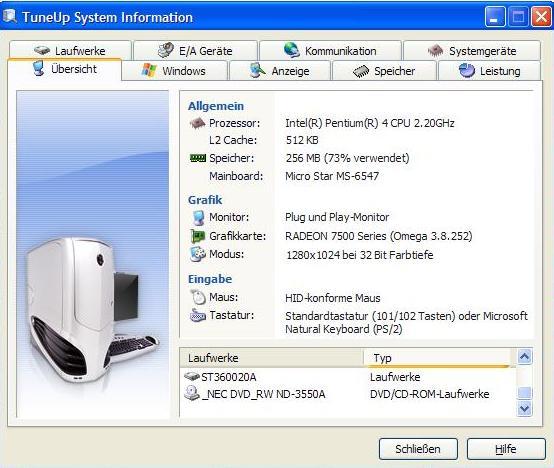Select the Übersicht tab
The image size is (554, 468).
coord(65,69)
